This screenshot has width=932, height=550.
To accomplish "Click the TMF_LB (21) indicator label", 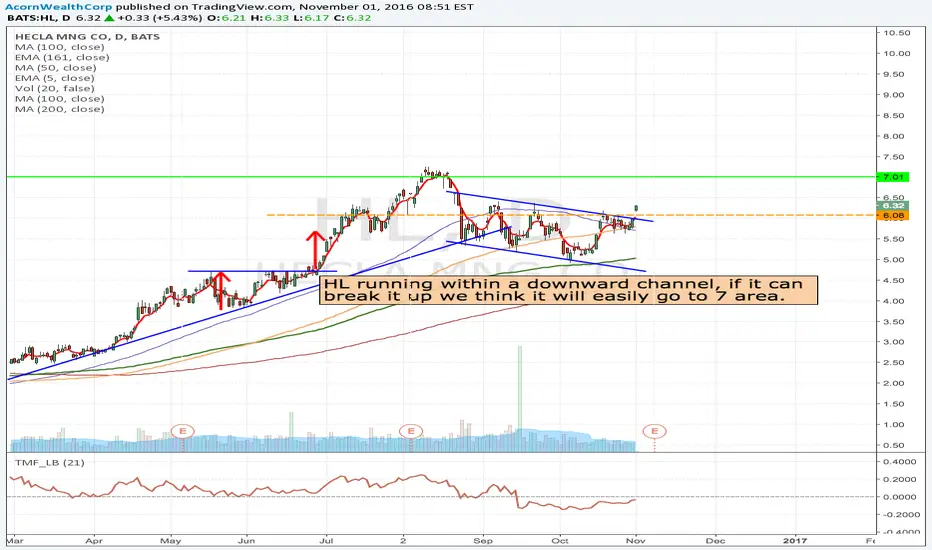I will (x=49, y=463).
